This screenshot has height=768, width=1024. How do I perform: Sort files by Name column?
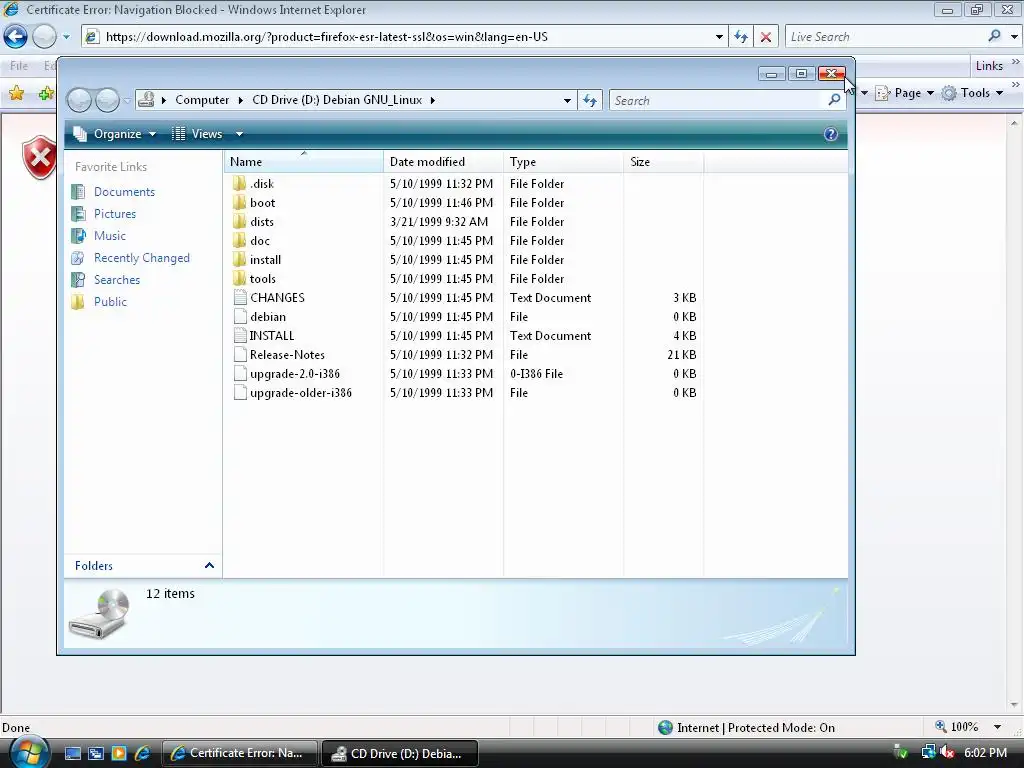pyautogui.click(x=304, y=162)
